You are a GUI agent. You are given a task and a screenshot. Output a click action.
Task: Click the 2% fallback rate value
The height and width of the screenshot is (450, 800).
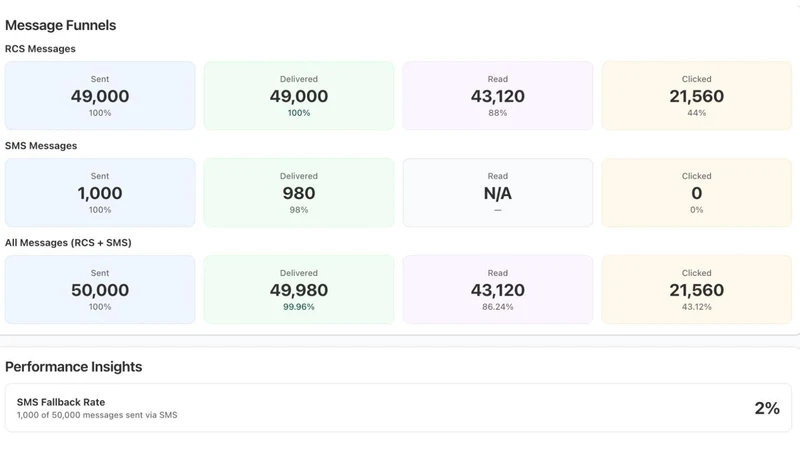[767, 408]
